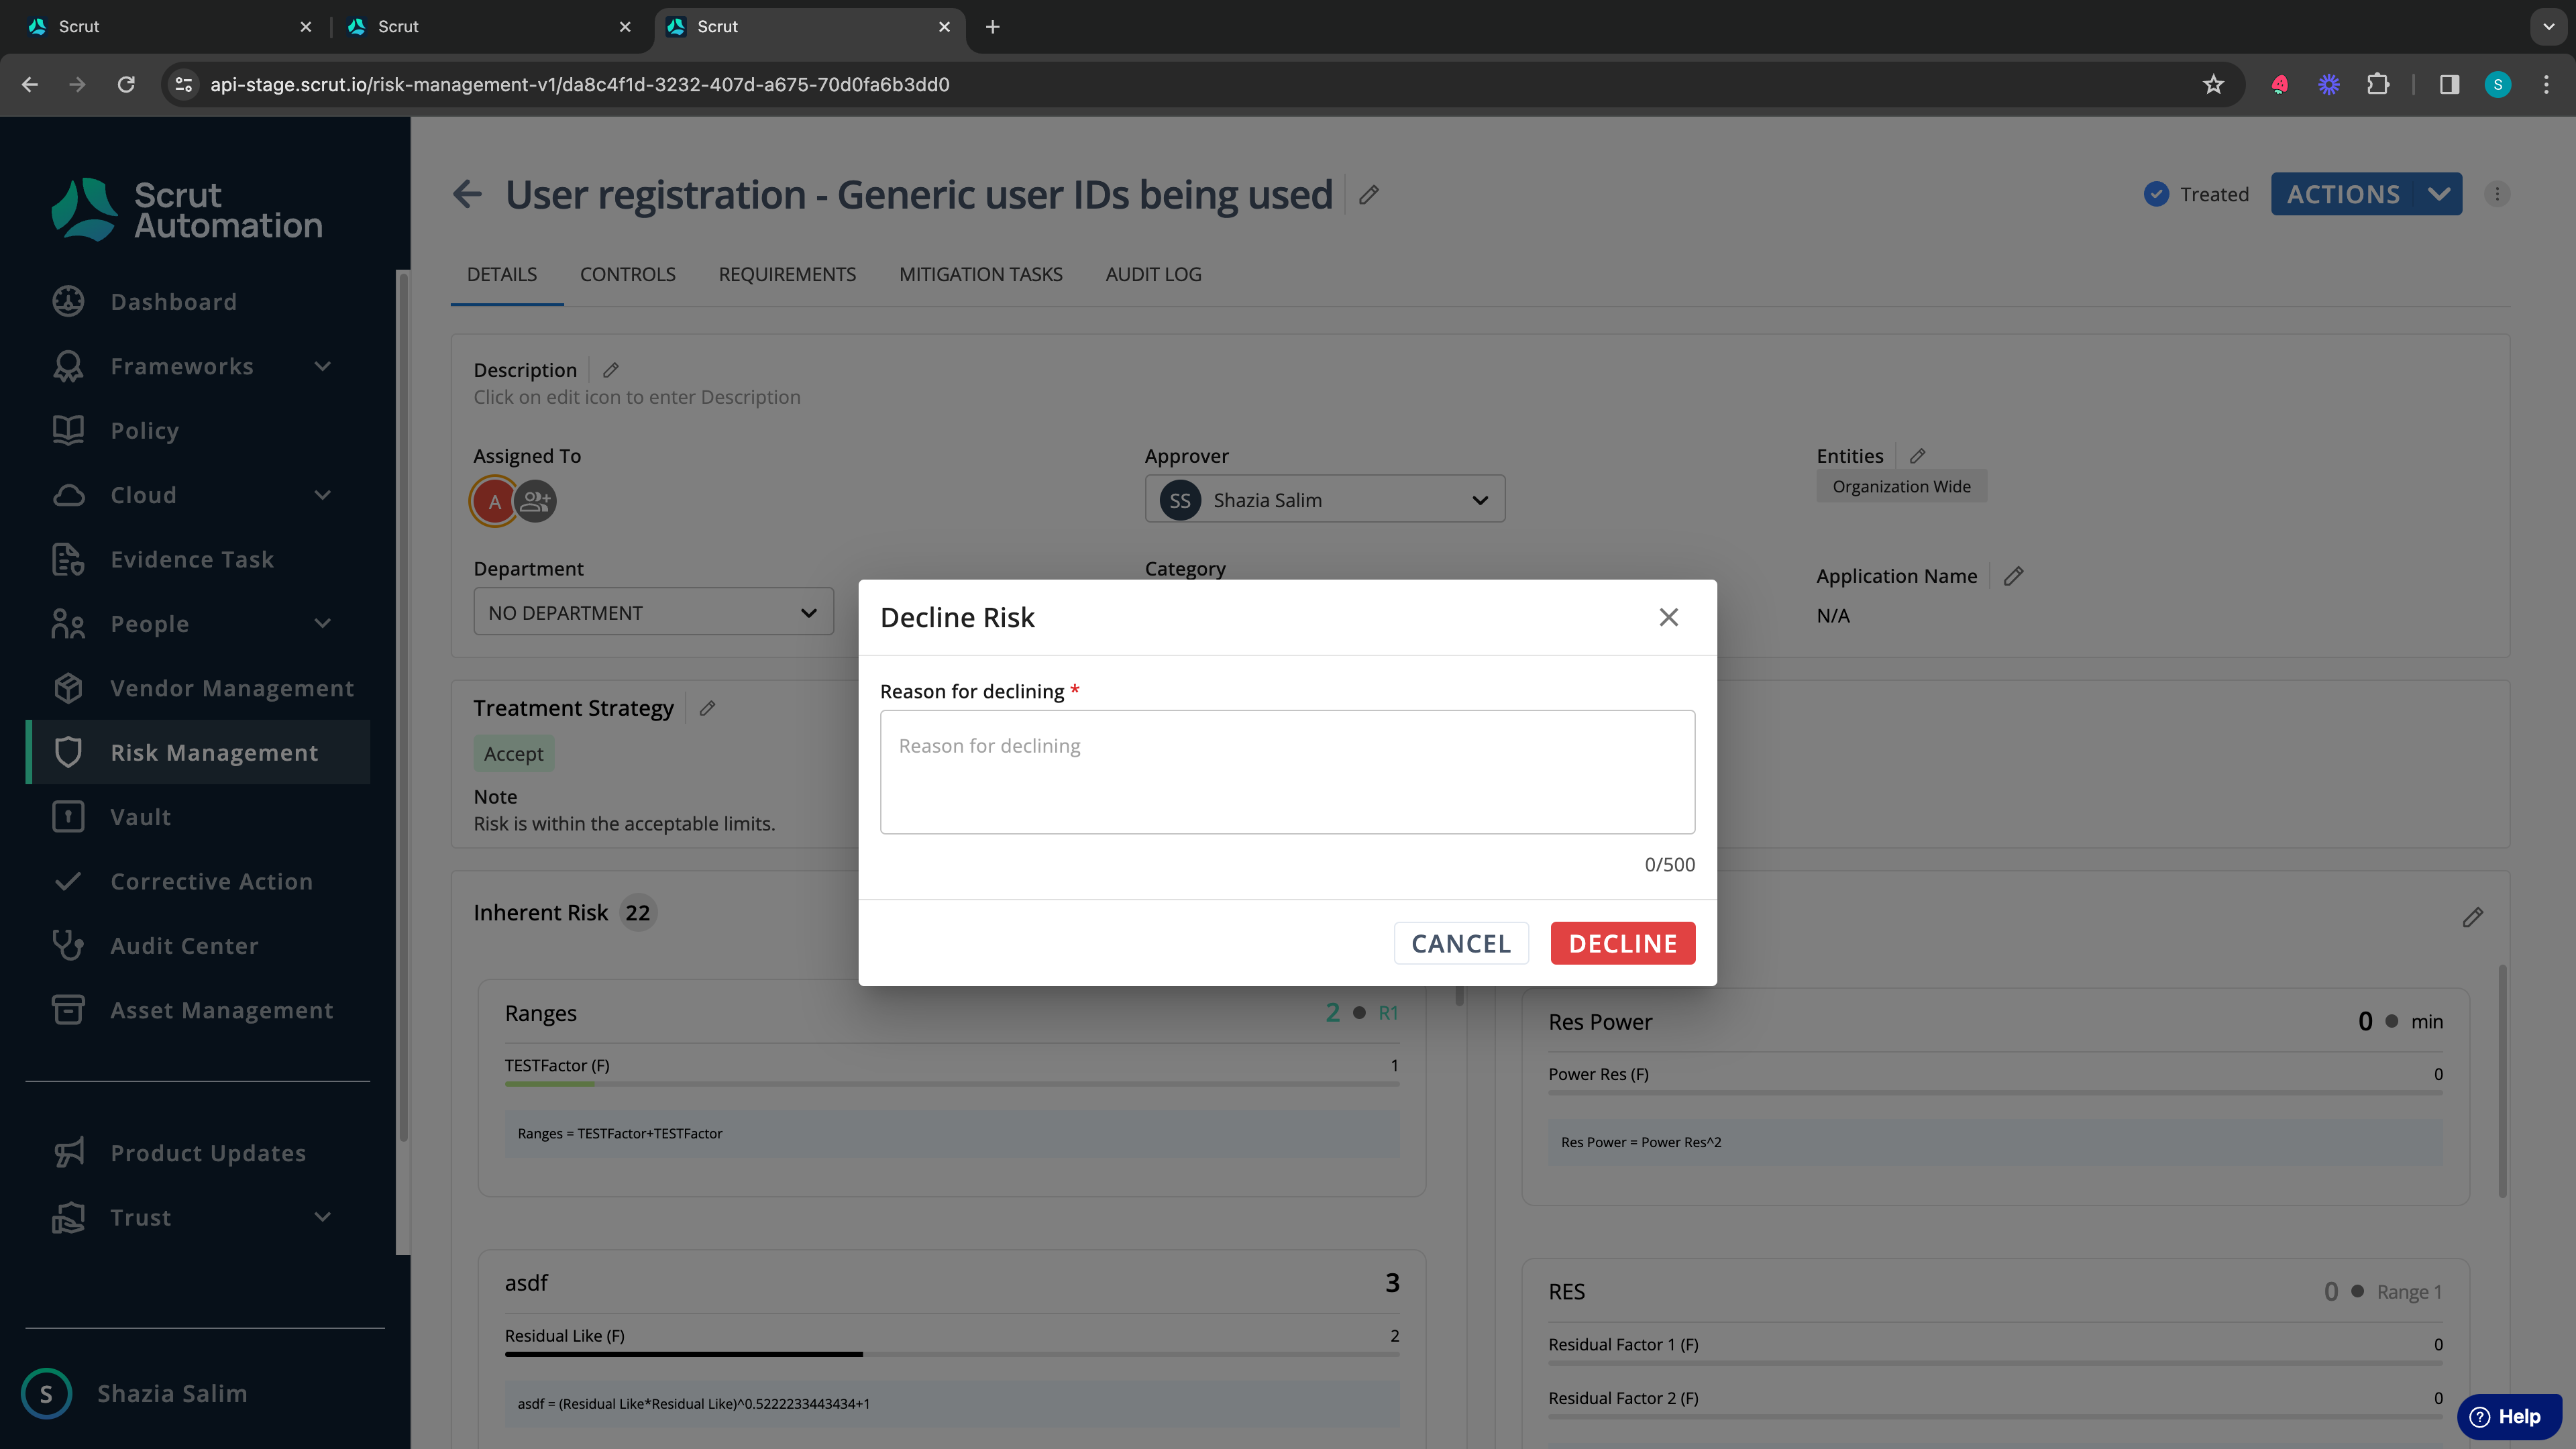Switch to the REQUIREMENTS tab
2576x1449 pixels.
(787, 274)
